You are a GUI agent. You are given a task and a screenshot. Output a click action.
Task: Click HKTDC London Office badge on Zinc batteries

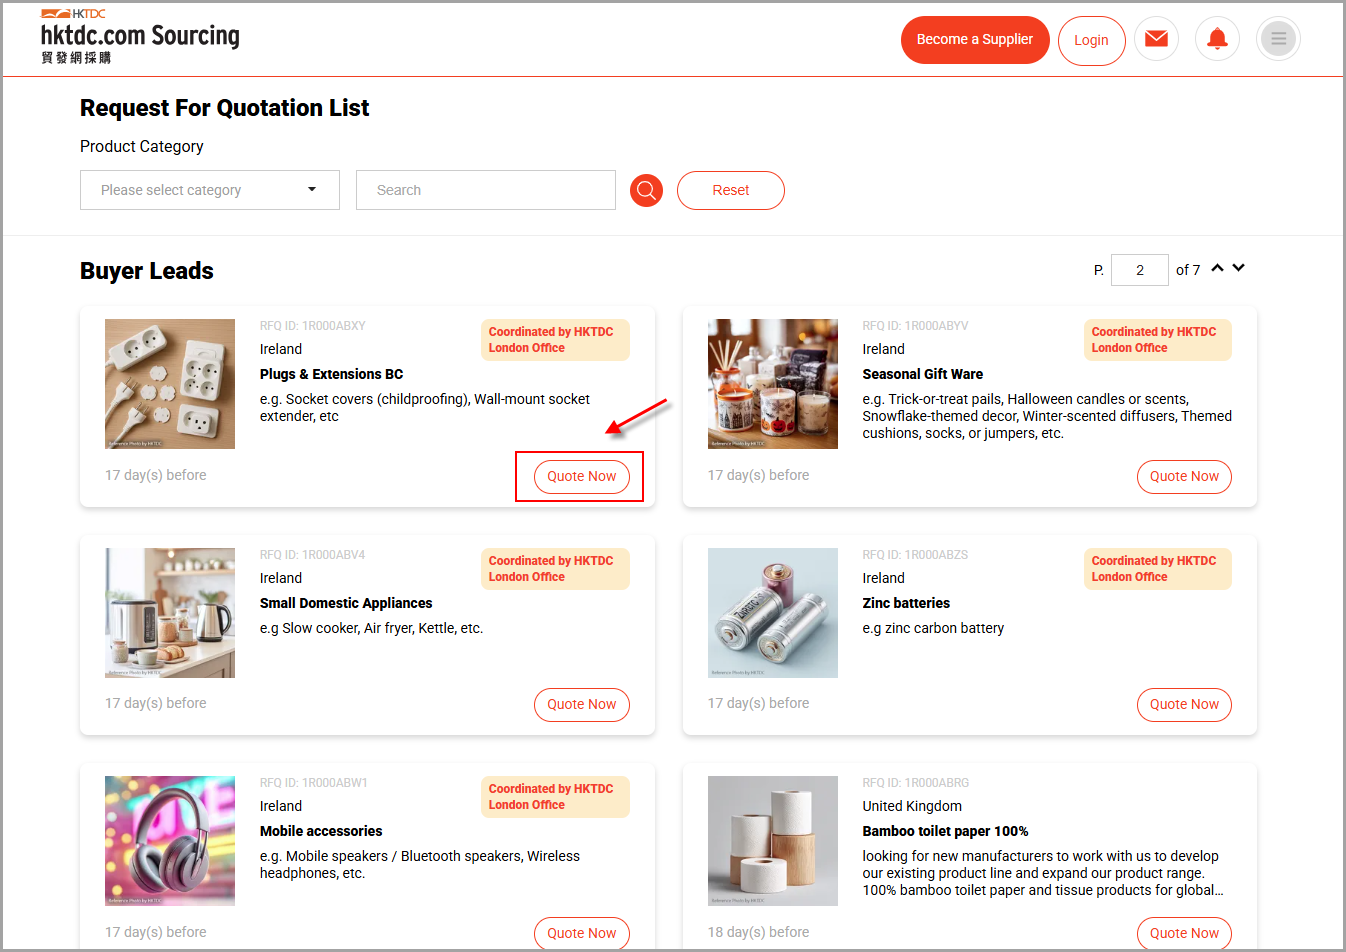tap(1158, 569)
